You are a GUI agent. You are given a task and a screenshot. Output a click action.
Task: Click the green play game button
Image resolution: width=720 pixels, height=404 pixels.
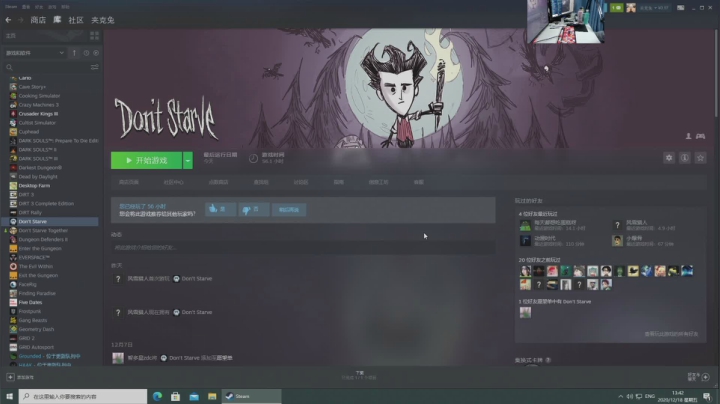(x=146, y=160)
